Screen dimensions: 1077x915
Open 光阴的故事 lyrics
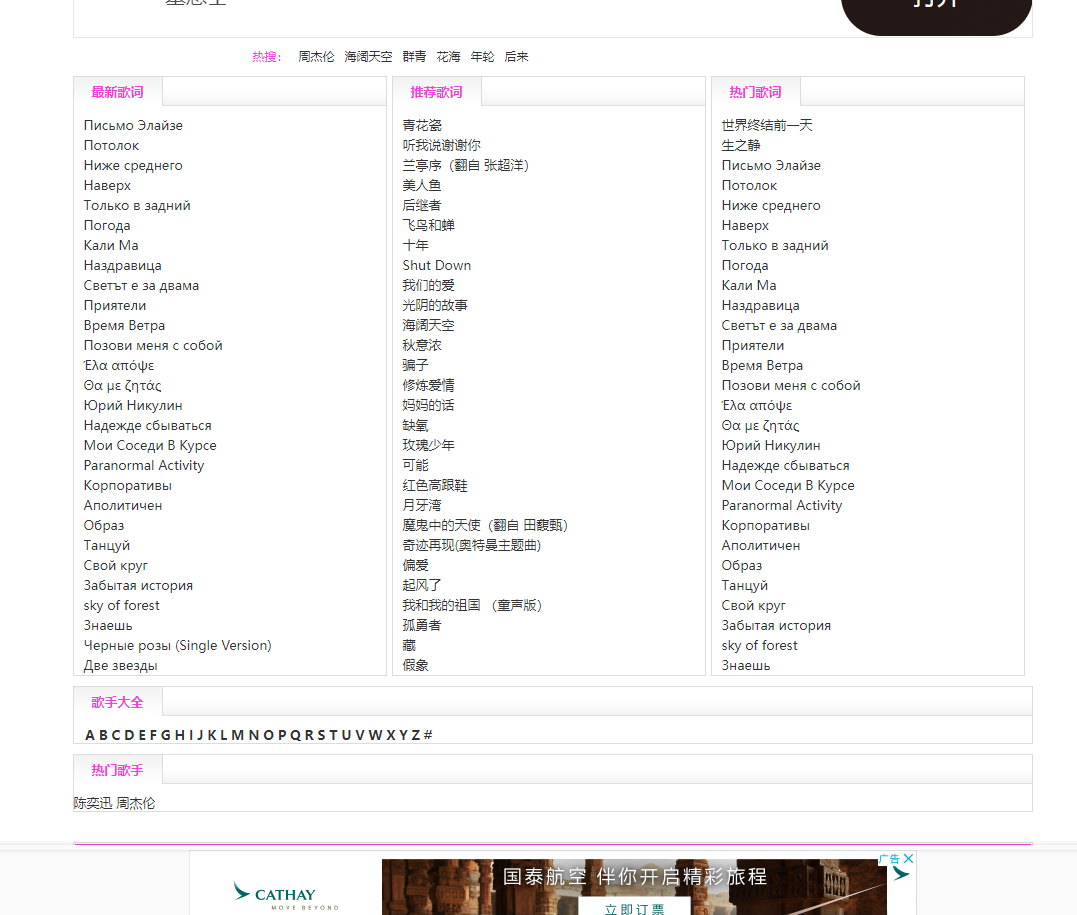(435, 305)
